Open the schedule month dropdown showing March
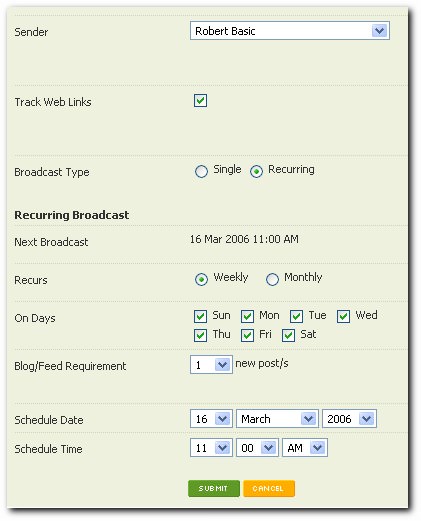 coord(277,419)
